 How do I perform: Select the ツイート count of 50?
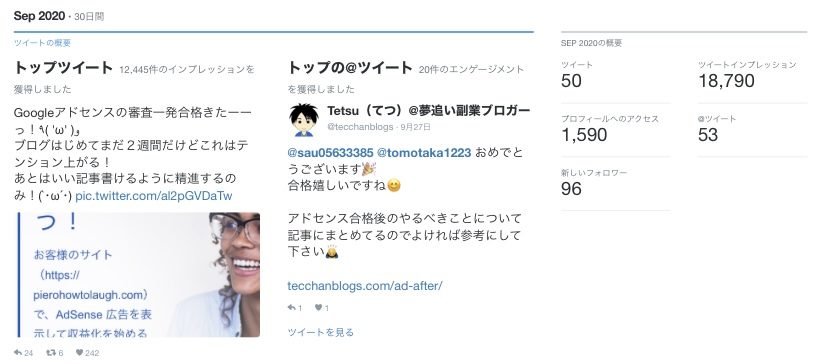(571, 81)
